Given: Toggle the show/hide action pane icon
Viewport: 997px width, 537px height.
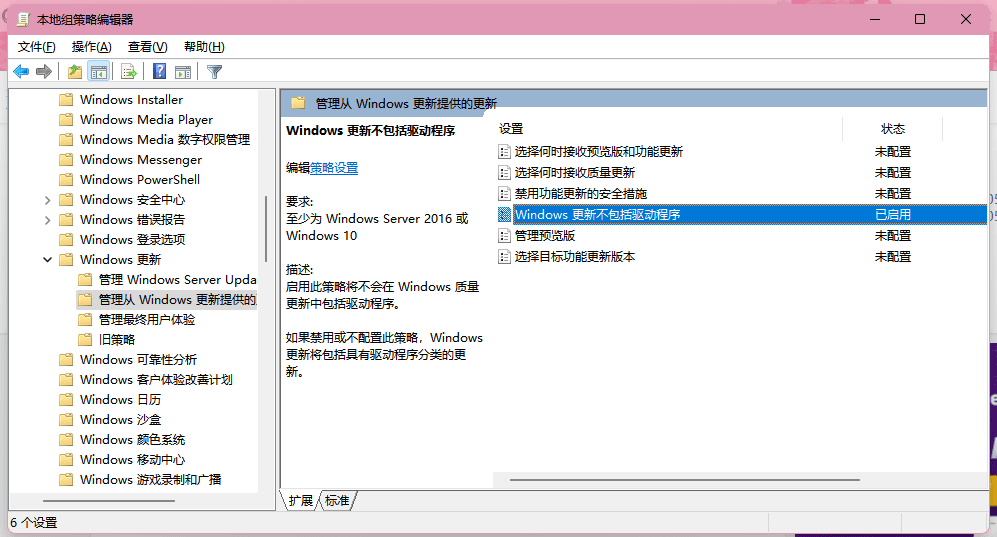Looking at the screenshot, I should click(x=183, y=72).
